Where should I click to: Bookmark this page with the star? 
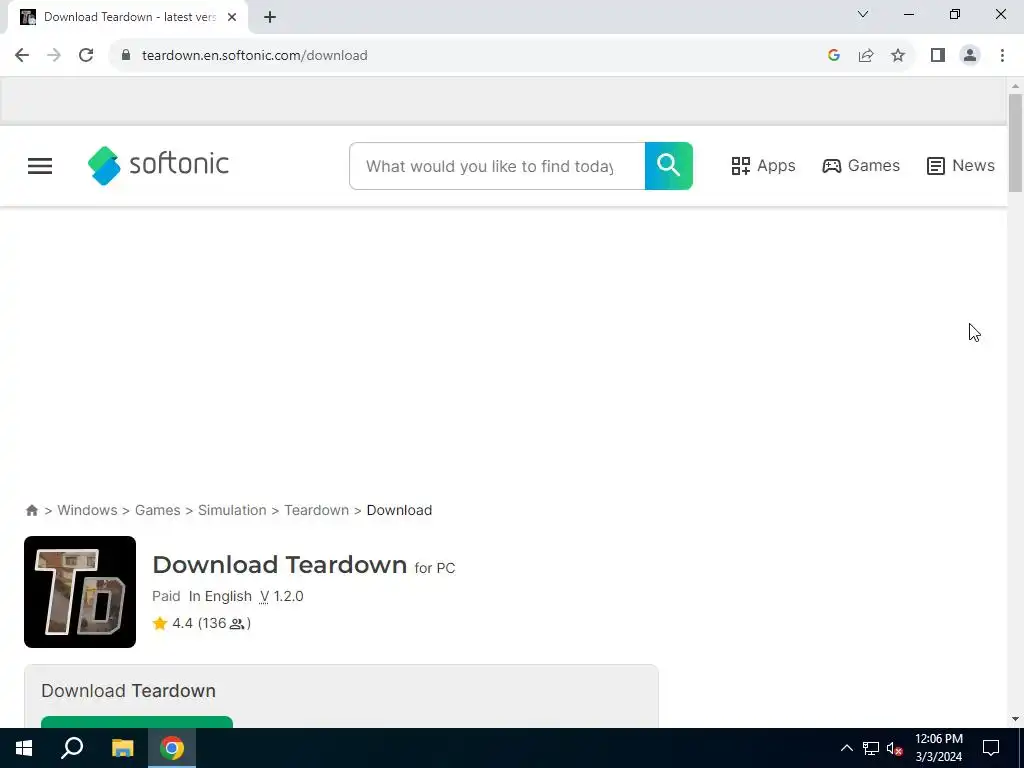coord(898,56)
